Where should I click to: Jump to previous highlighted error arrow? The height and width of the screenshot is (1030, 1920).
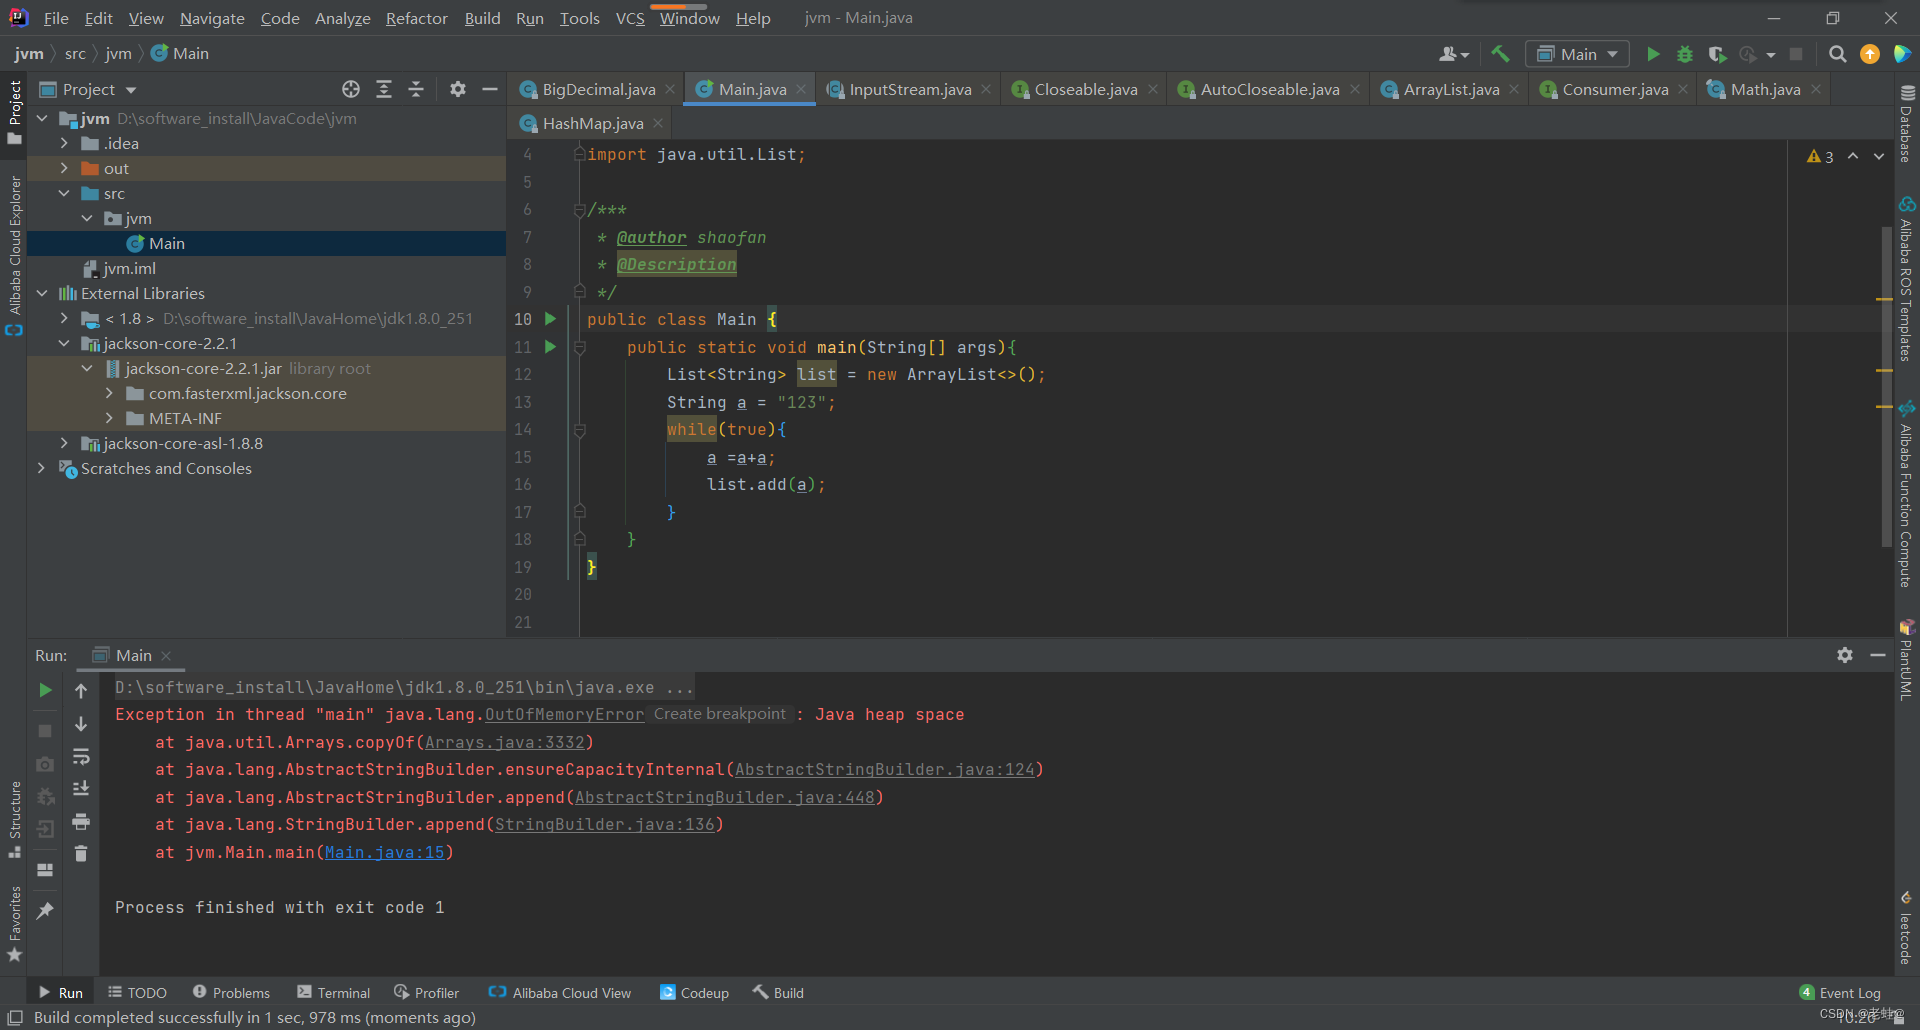pos(1853,156)
